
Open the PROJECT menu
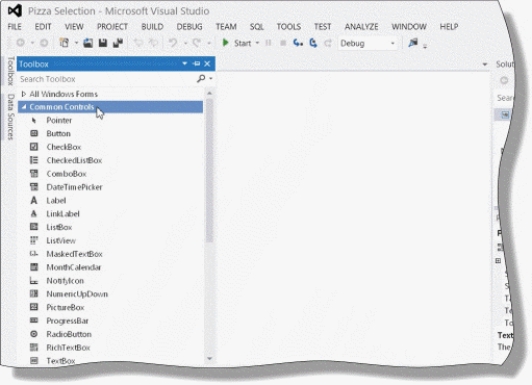(112, 26)
